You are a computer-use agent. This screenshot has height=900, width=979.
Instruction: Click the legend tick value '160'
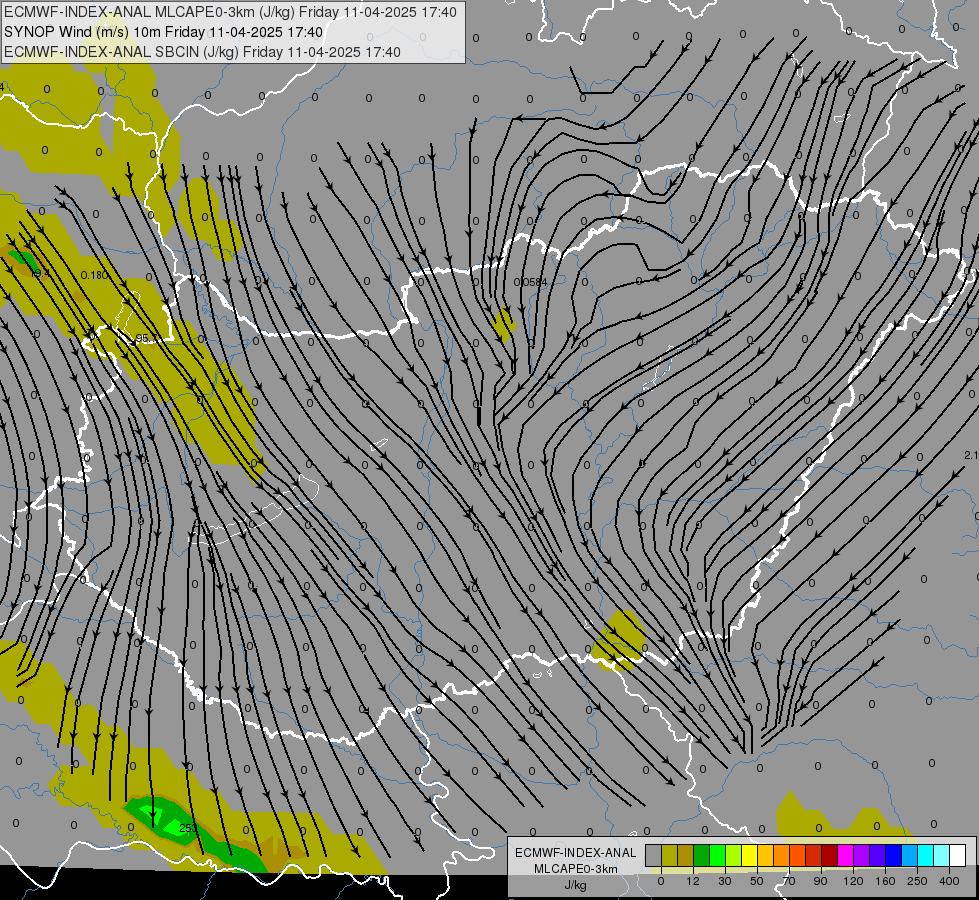[885, 881]
